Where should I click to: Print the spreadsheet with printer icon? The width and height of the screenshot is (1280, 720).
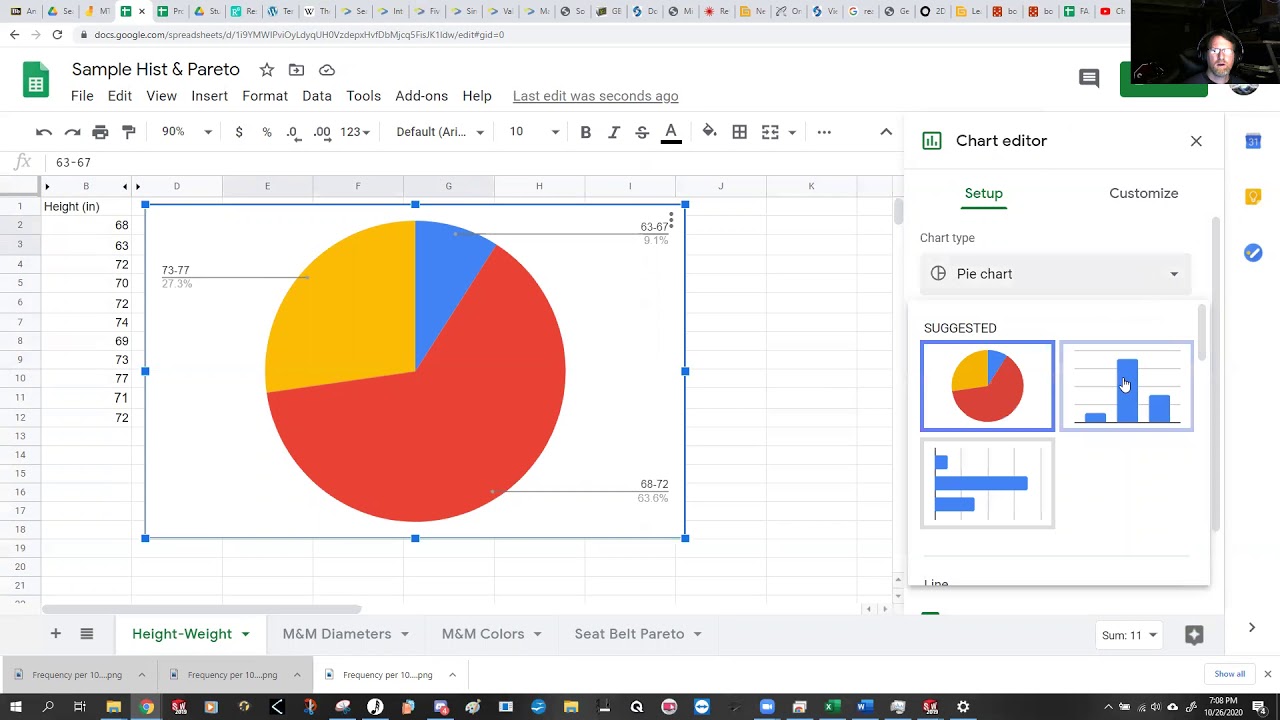pyautogui.click(x=100, y=132)
